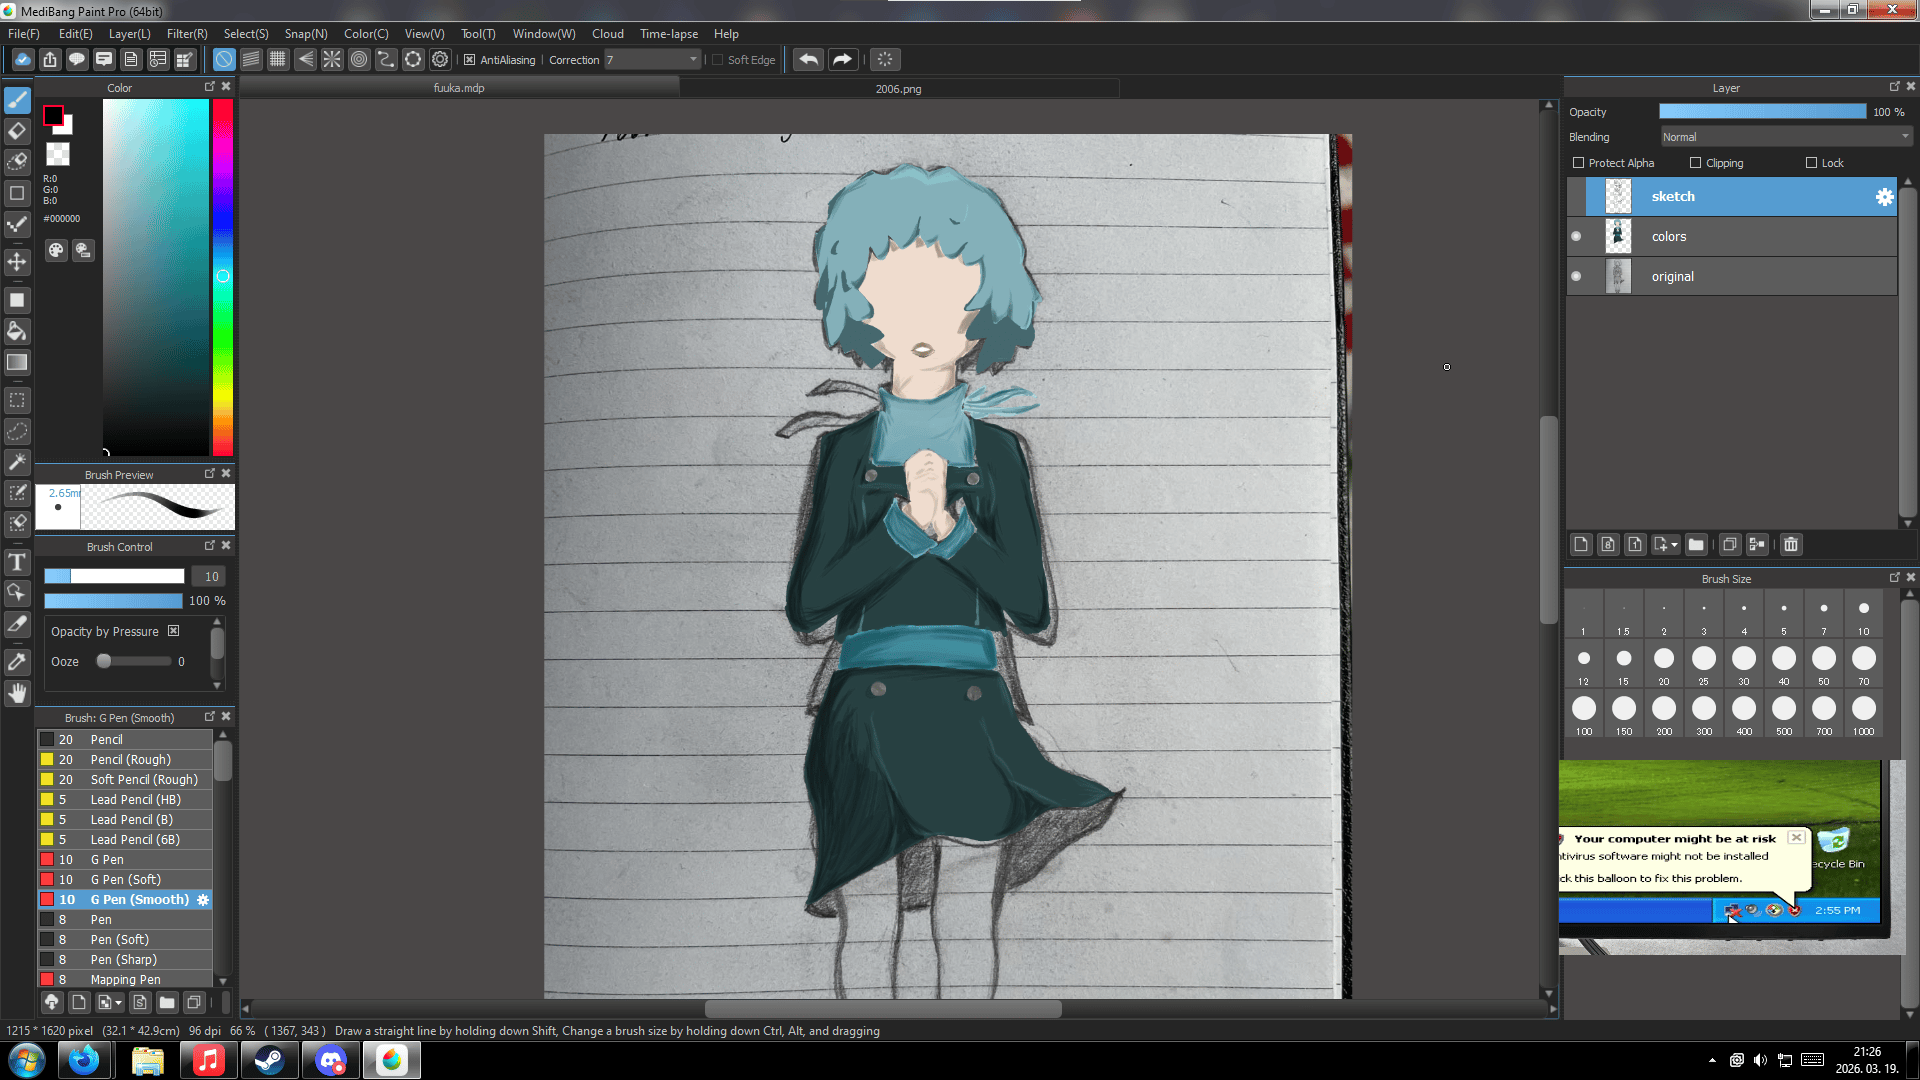Enable the Protect Alpha checkbox
Viewport: 1920px width, 1080px height.
[1578, 163]
